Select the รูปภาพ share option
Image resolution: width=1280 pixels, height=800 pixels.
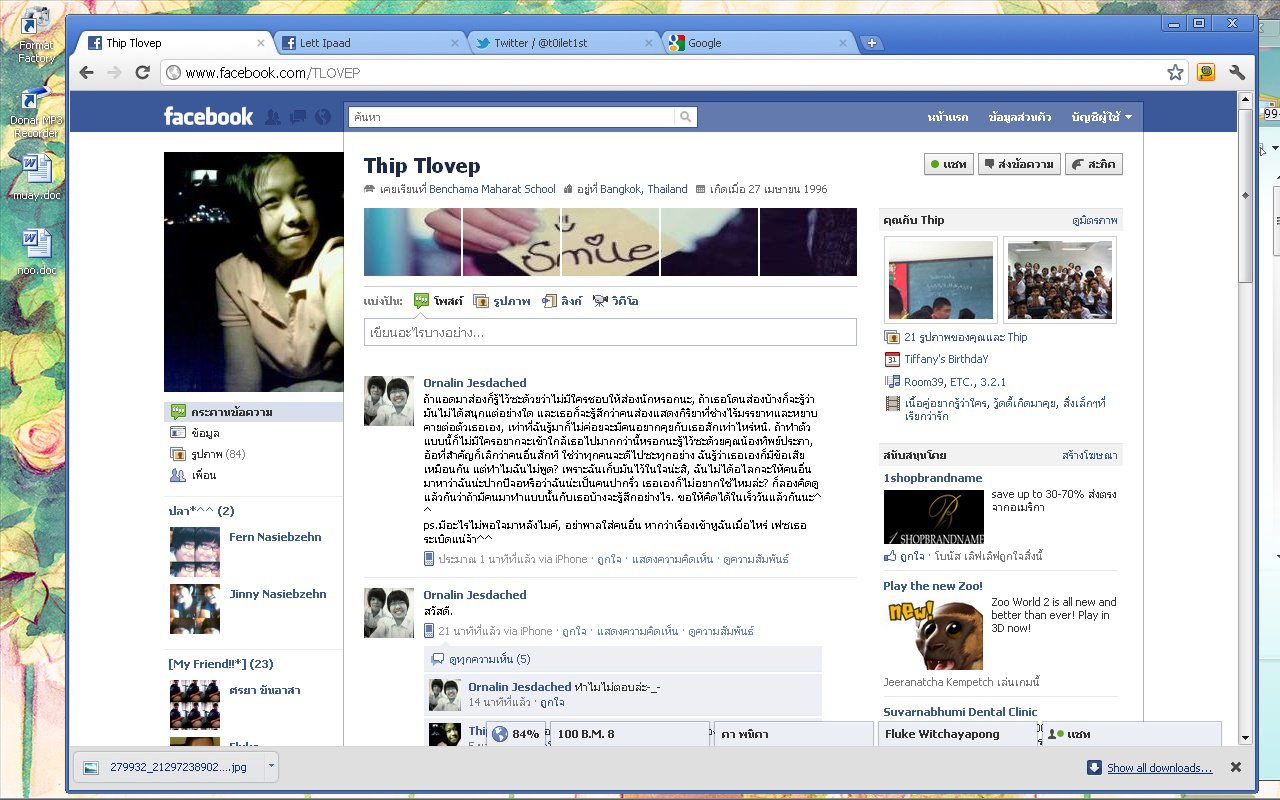coord(501,301)
